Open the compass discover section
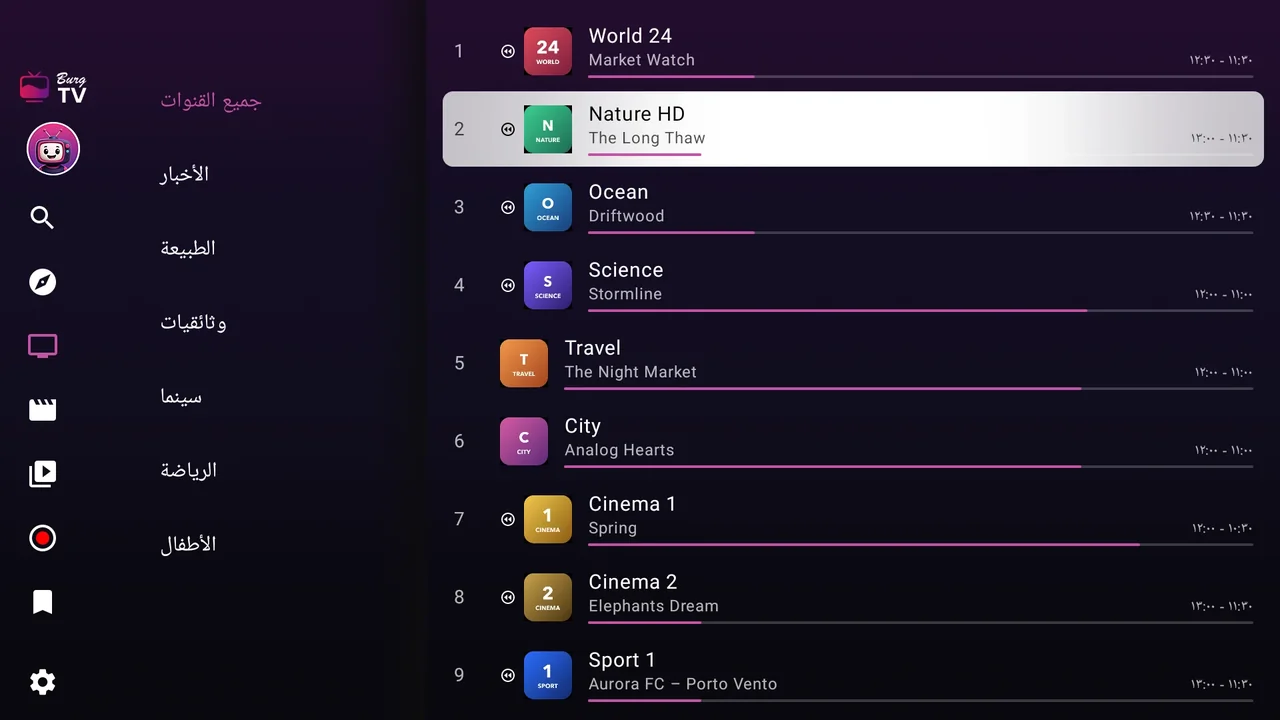Image resolution: width=1280 pixels, height=720 pixels. [x=42, y=282]
